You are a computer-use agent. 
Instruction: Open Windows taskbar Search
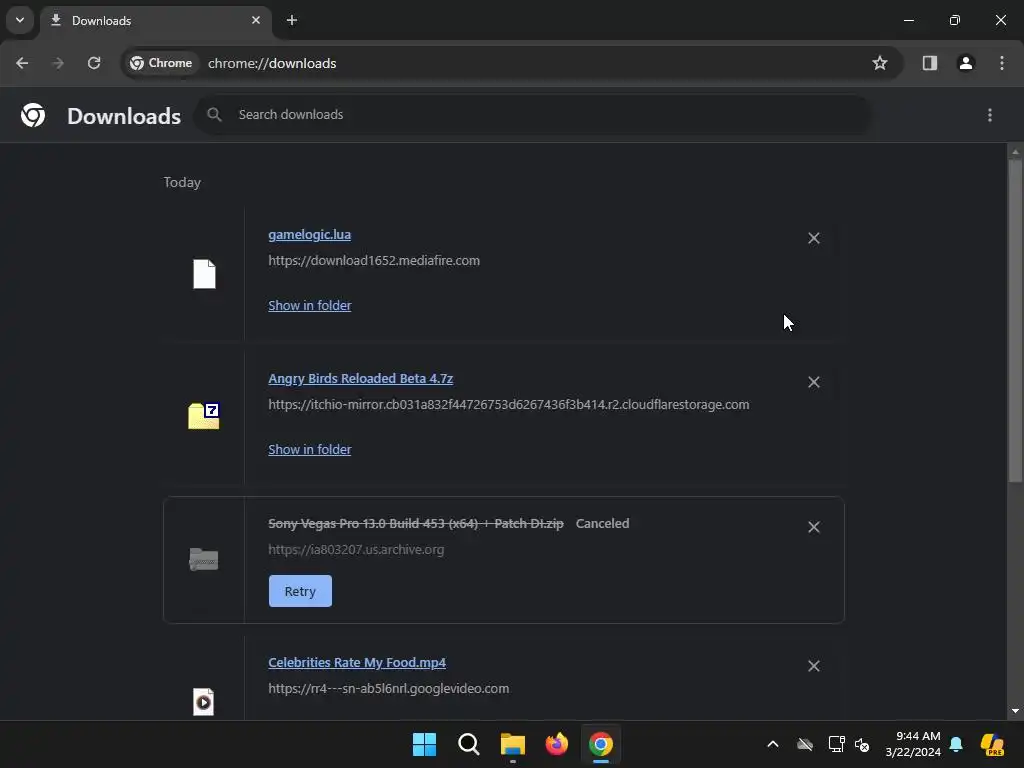[469, 744]
